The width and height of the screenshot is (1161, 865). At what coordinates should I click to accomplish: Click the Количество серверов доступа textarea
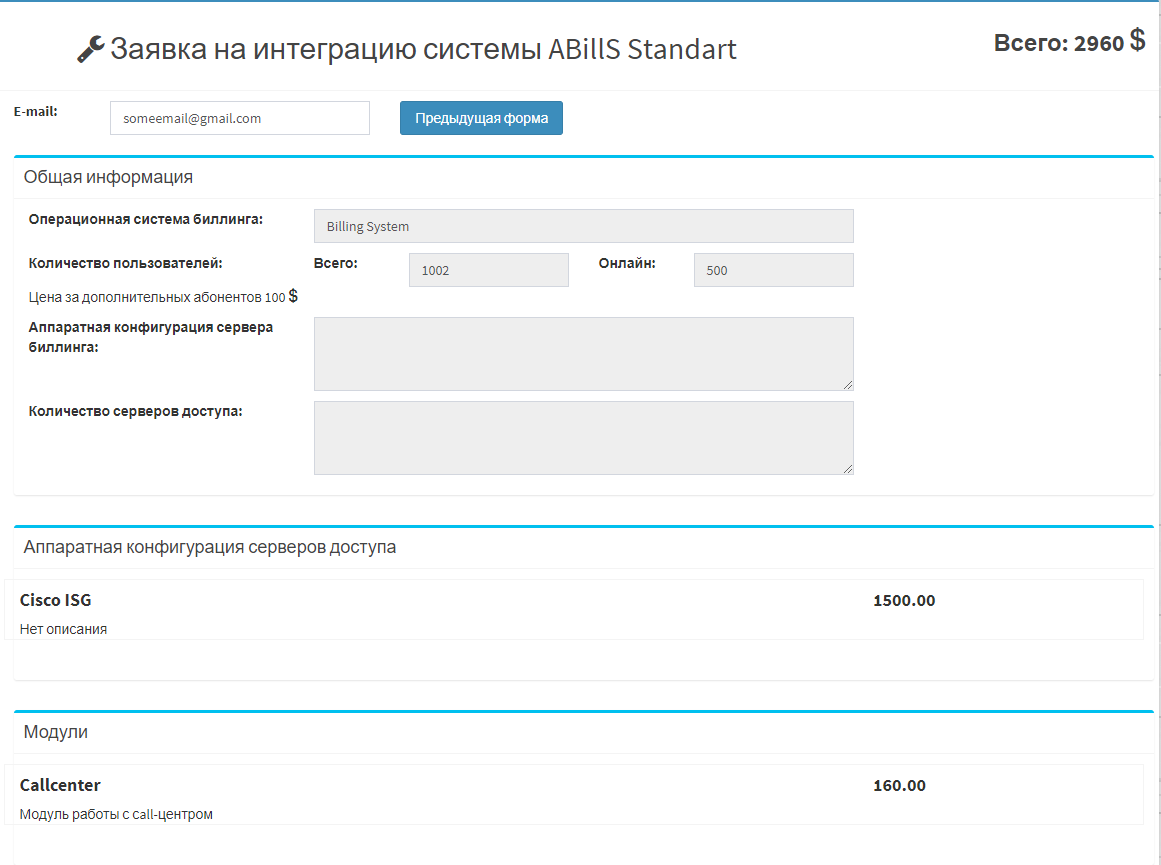(x=583, y=438)
